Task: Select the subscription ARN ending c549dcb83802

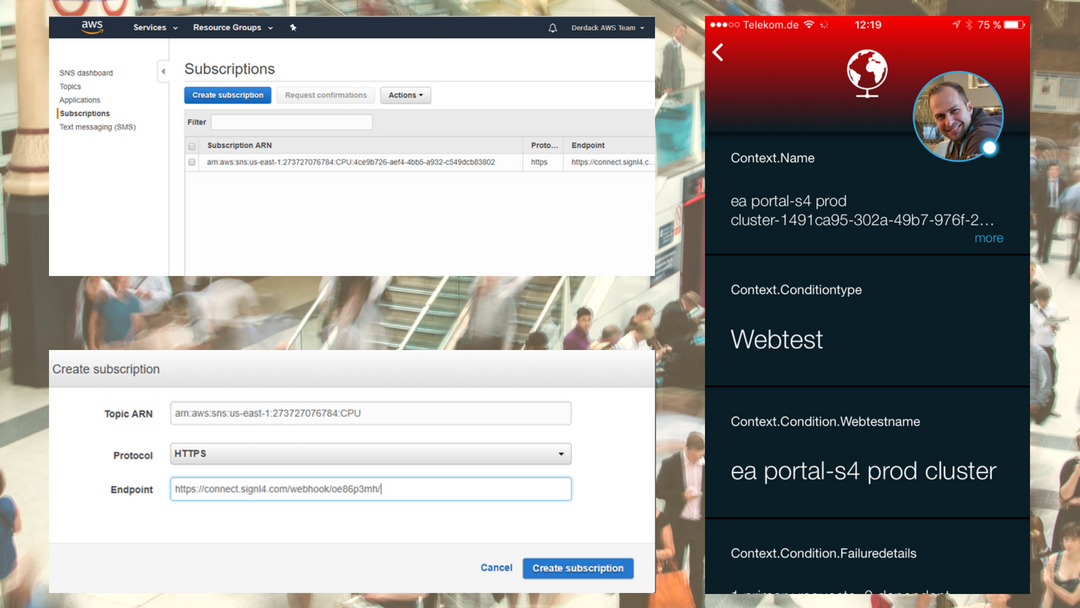Action: point(351,163)
